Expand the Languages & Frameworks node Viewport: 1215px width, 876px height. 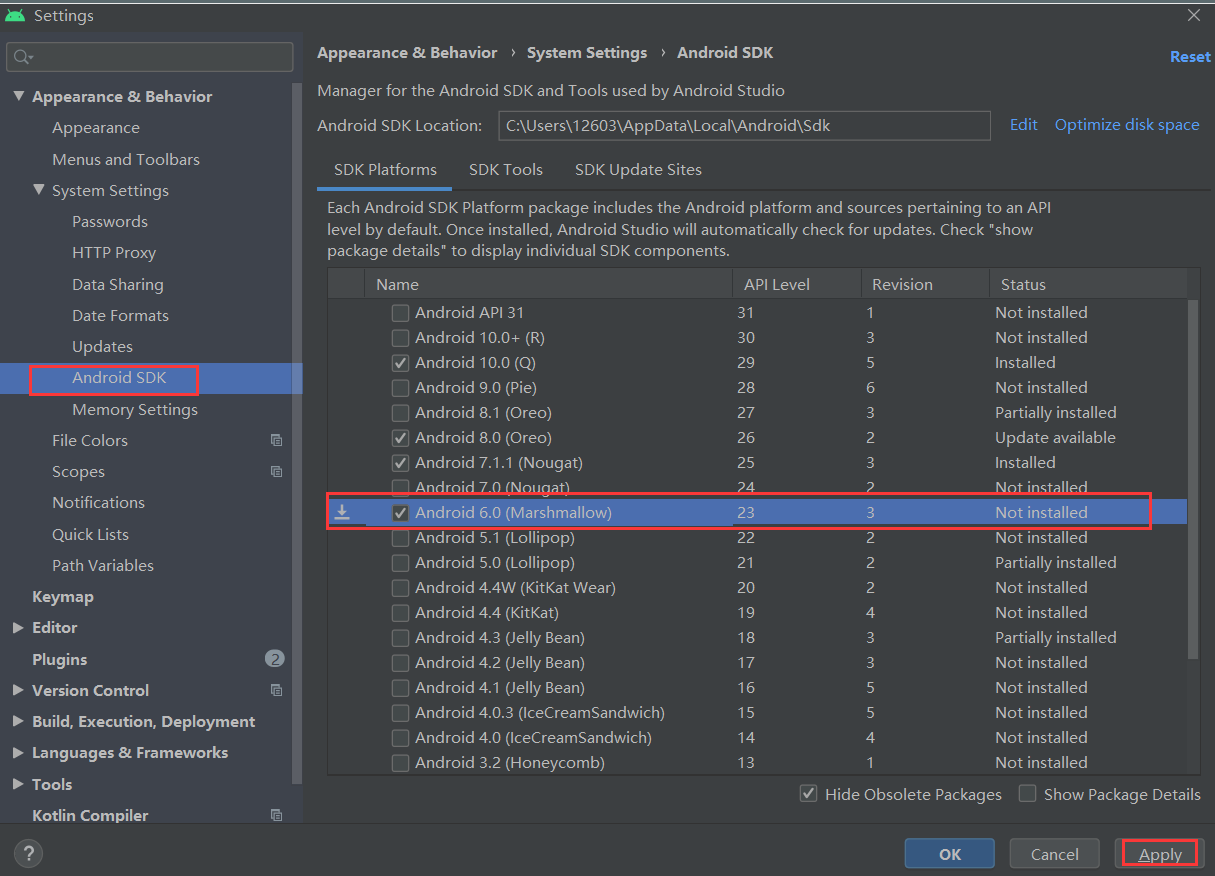pos(18,752)
